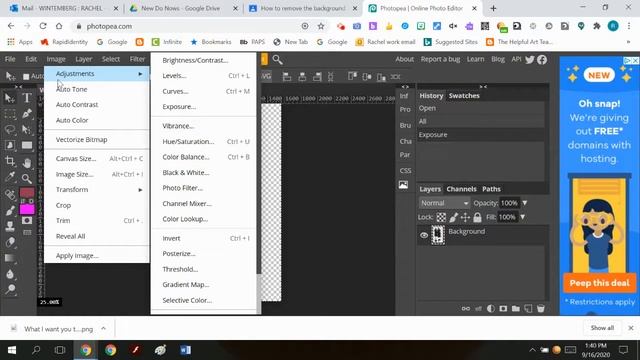Toggle lock image pixels brush icon
The width and height of the screenshot is (640, 360).
(x=453, y=218)
